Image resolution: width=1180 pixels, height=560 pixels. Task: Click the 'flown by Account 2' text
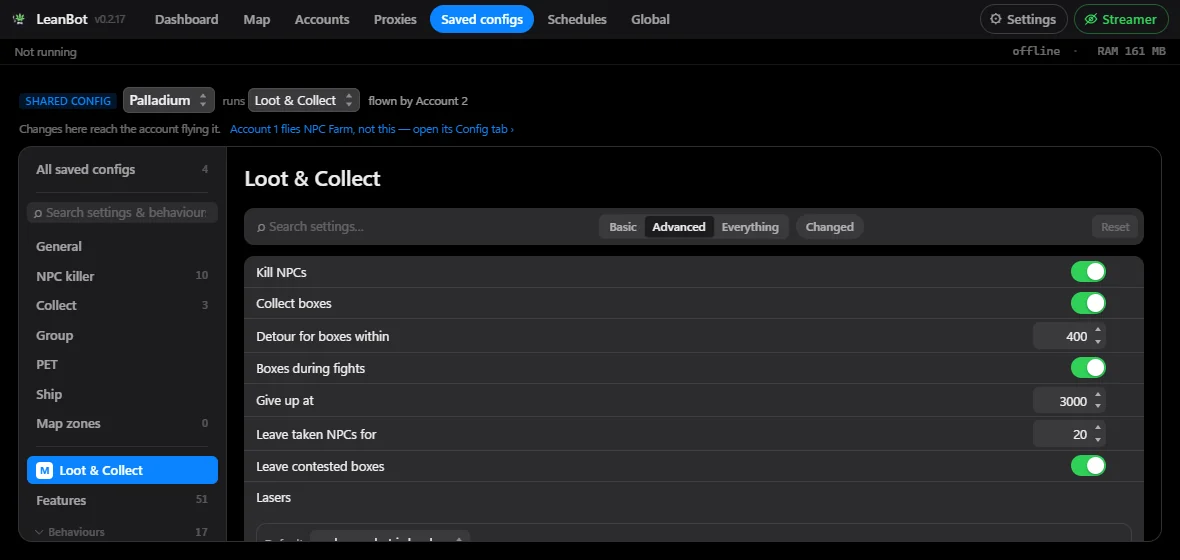coord(418,101)
